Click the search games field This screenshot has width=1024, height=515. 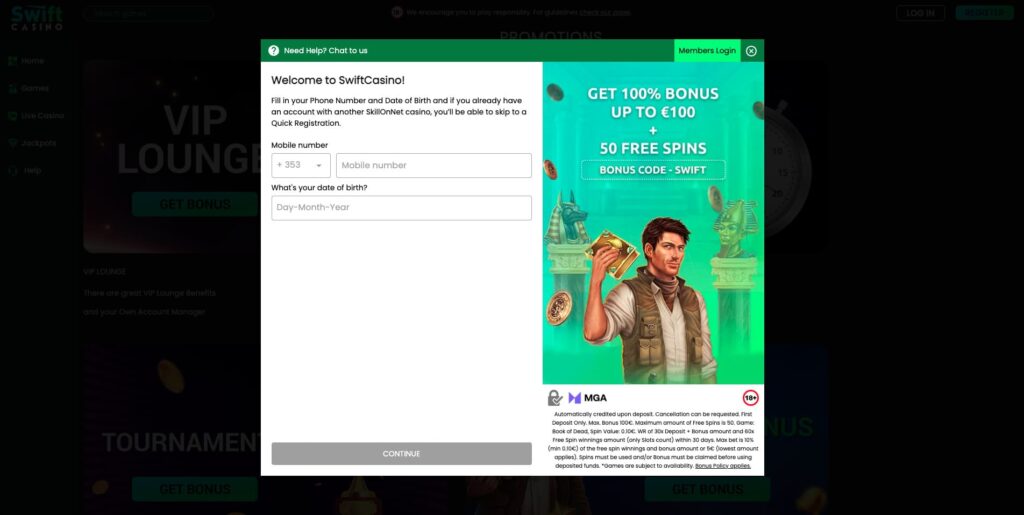click(149, 13)
